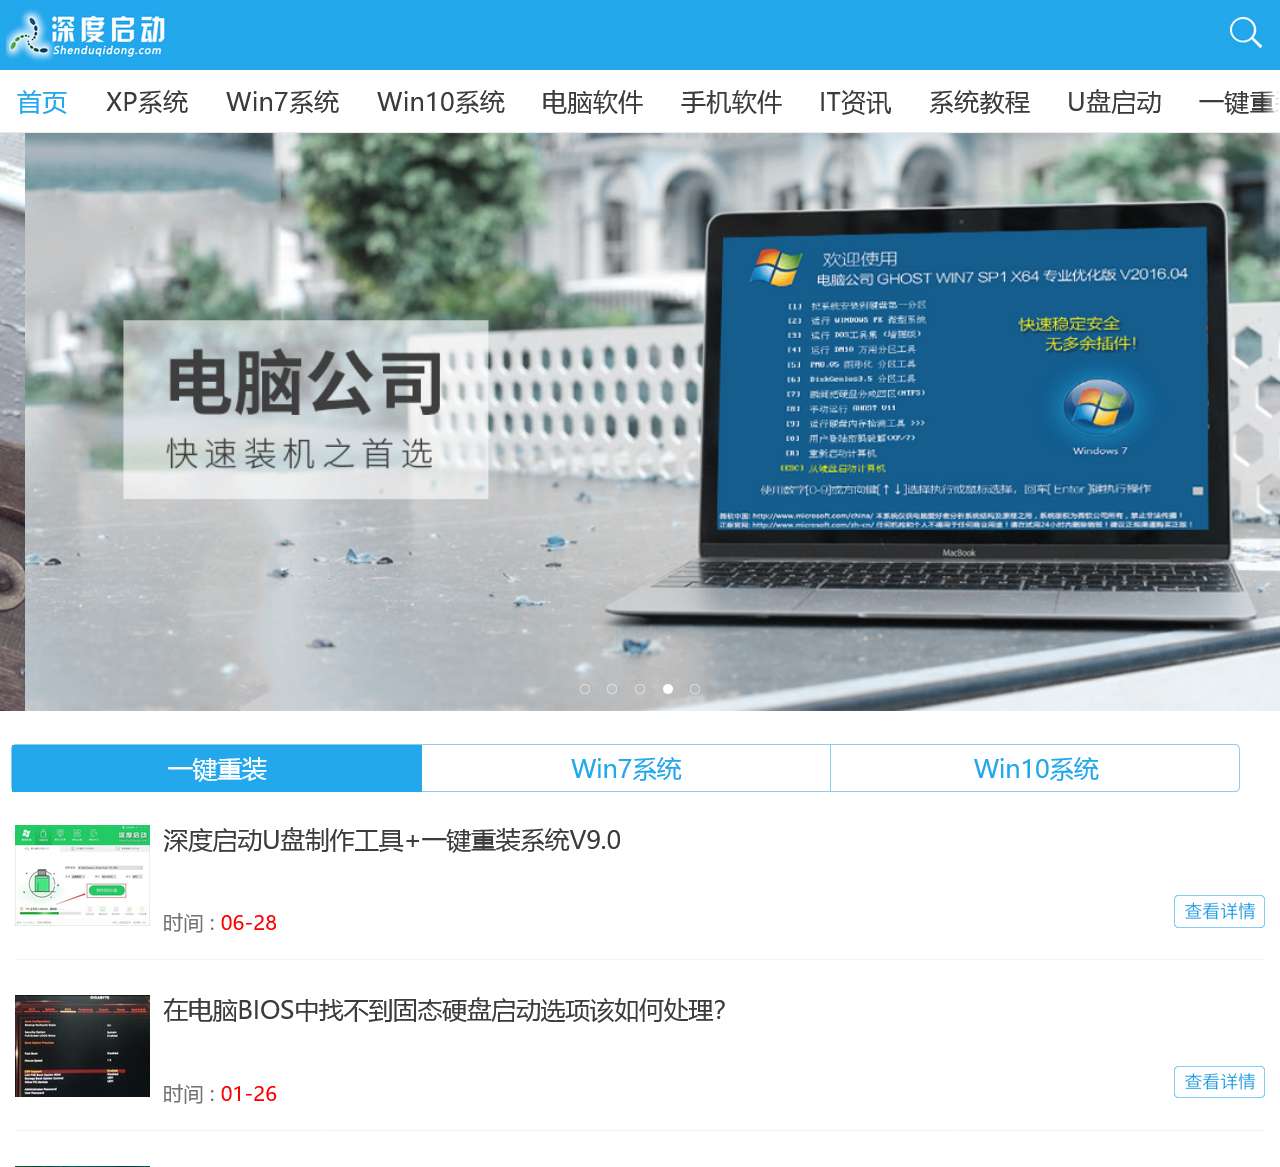The width and height of the screenshot is (1280, 1167).
Task: Click the previous slide edge of the banner
Action: click(x=12, y=422)
